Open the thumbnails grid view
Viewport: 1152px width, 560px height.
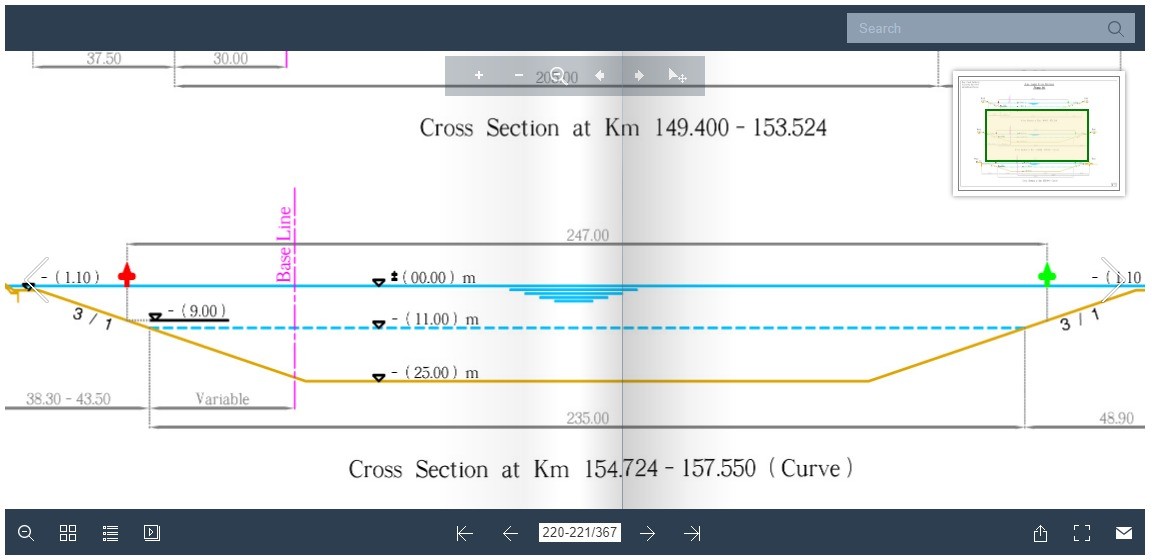68,533
